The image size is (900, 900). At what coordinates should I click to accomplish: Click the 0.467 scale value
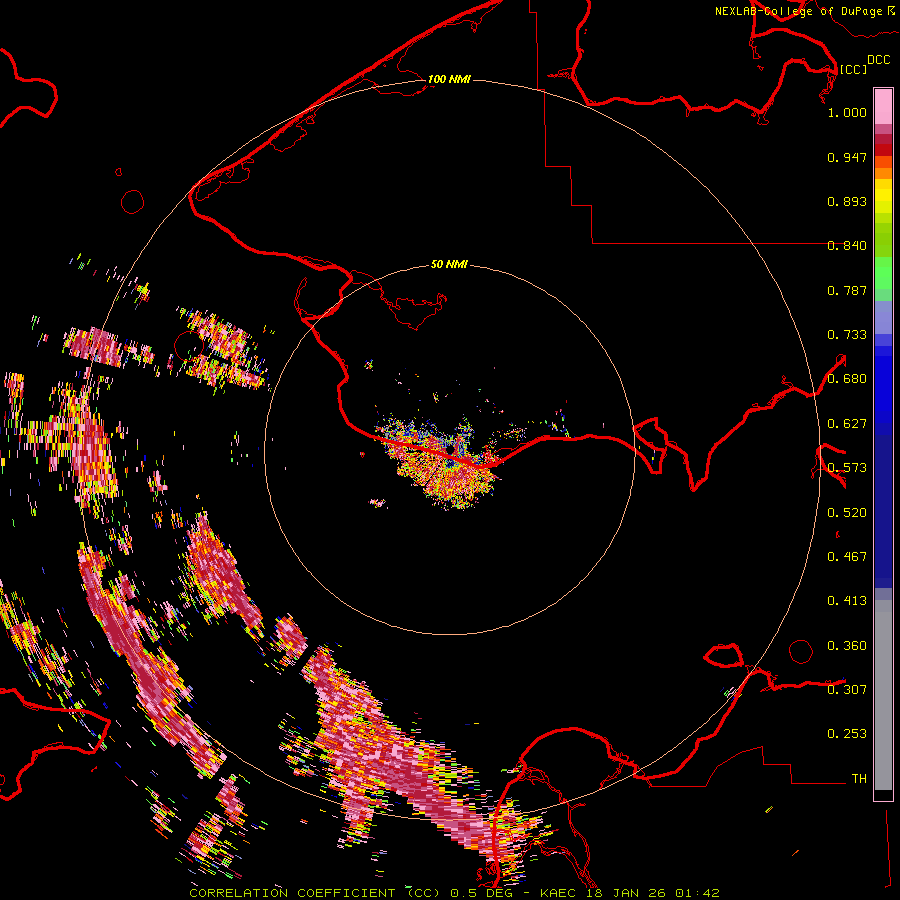click(x=847, y=557)
